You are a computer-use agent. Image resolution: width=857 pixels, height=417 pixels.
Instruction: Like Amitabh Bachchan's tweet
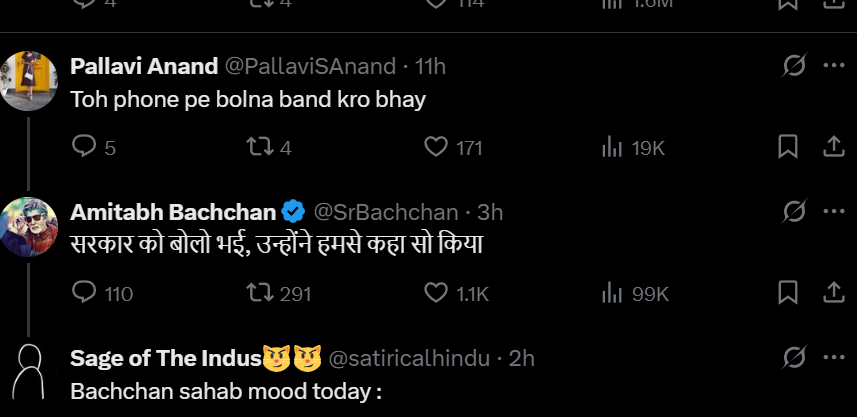[436, 293]
